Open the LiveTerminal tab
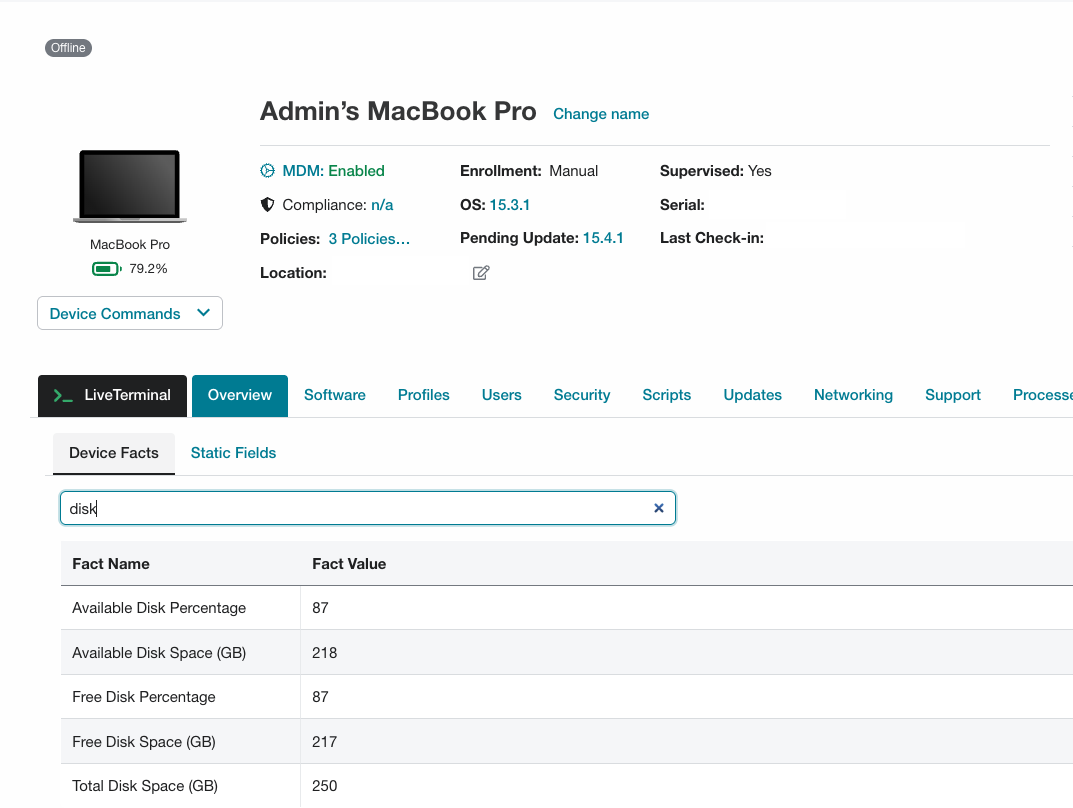1073x808 pixels. tap(112, 395)
